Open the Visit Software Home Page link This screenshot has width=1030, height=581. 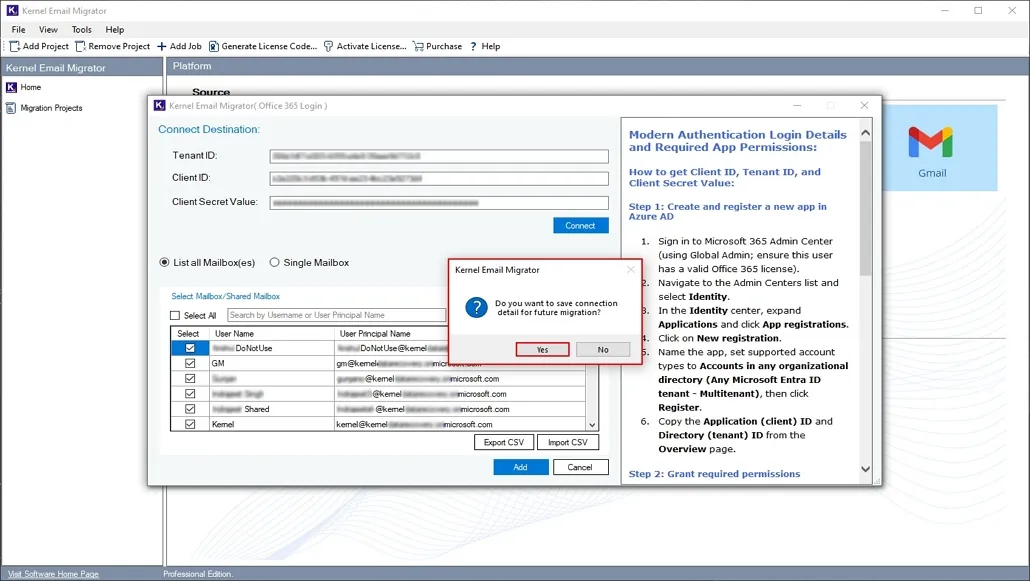click(52, 573)
